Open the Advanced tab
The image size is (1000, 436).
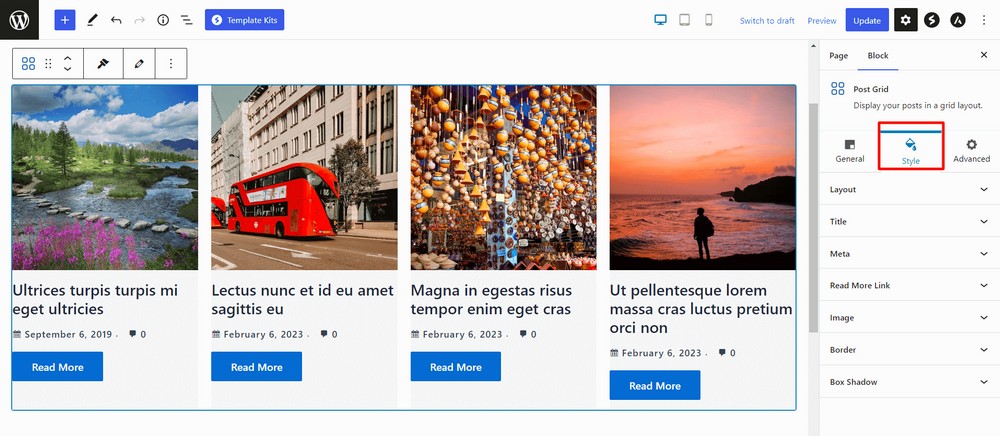[971, 150]
